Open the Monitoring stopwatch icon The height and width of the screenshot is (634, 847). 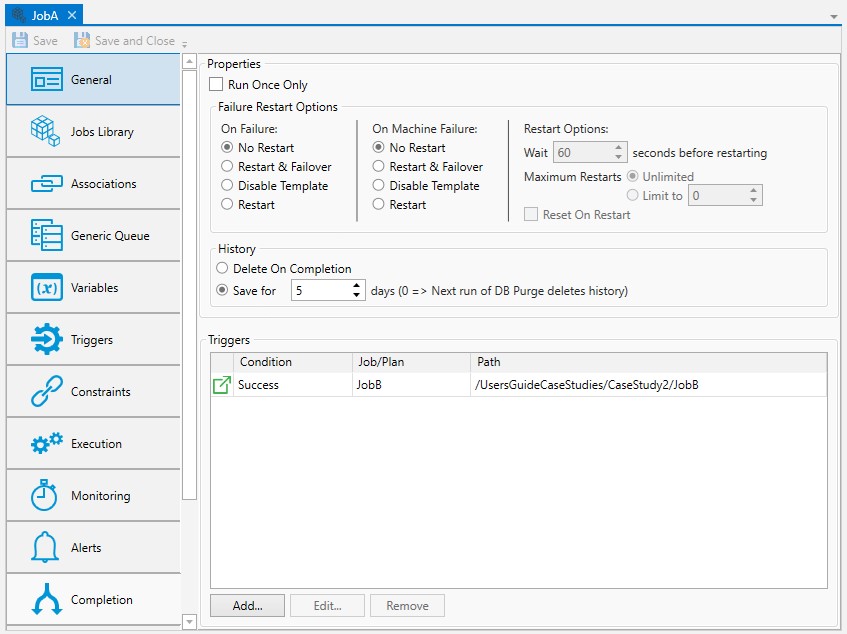[46, 496]
